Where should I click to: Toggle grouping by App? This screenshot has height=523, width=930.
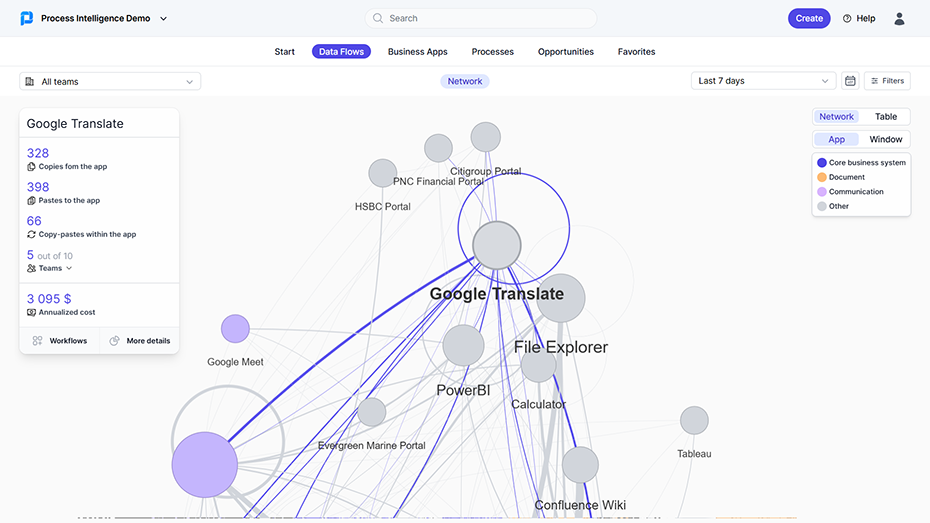click(836, 139)
